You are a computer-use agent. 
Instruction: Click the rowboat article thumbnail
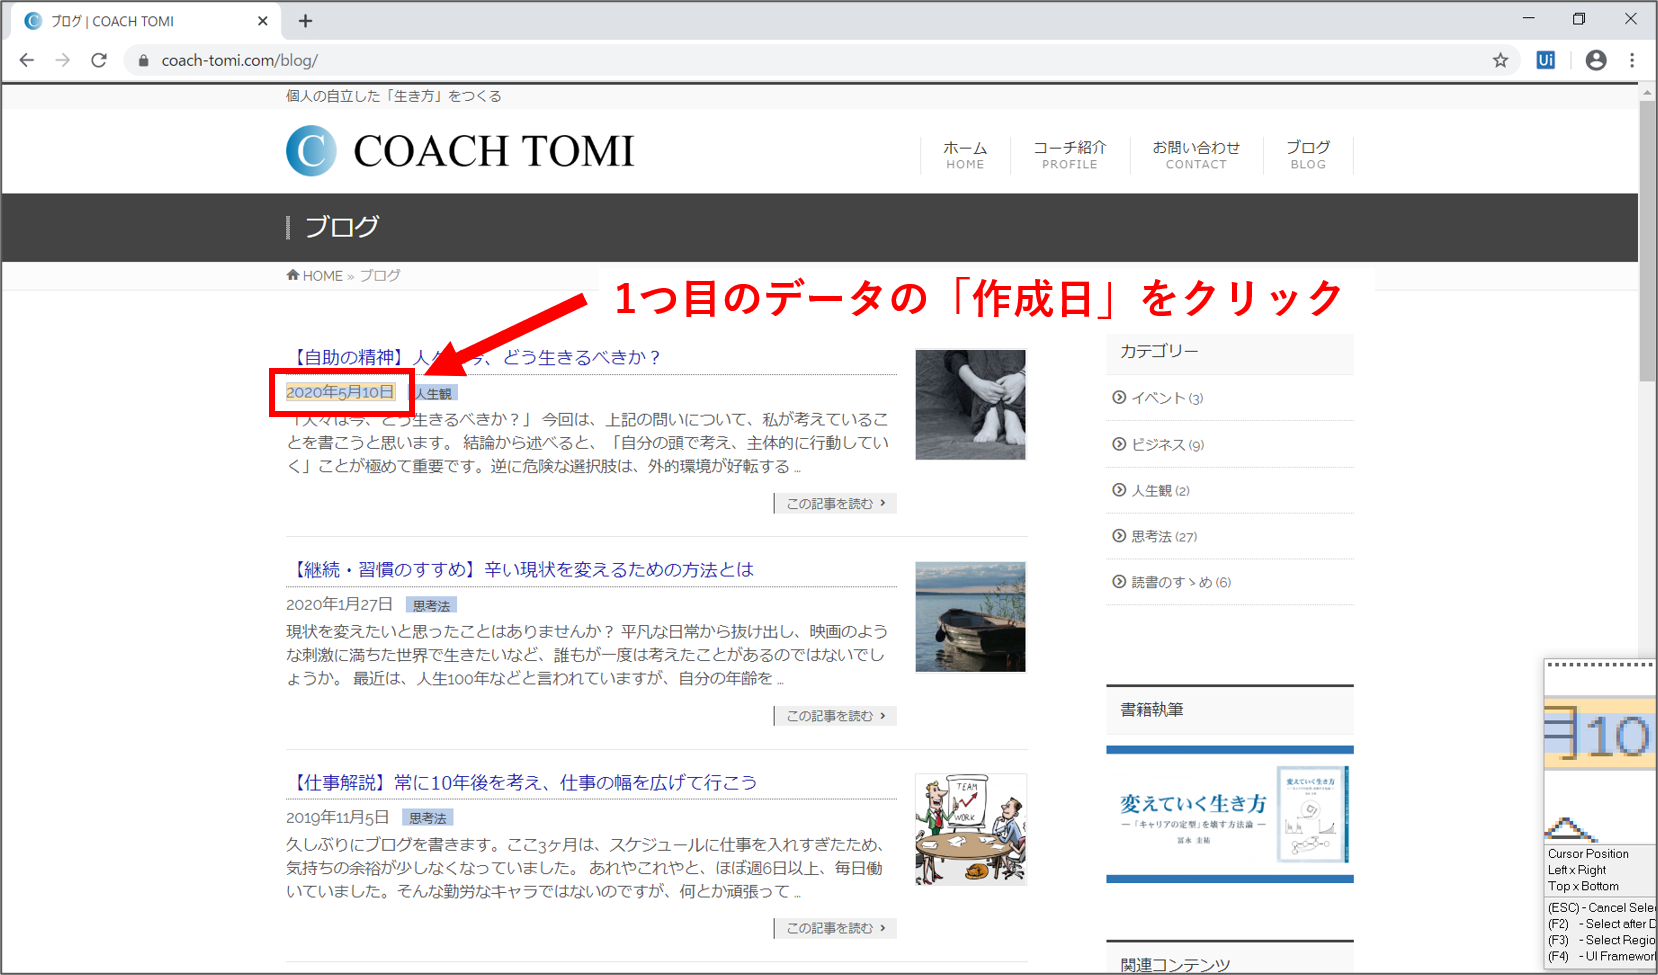pos(970,617)
